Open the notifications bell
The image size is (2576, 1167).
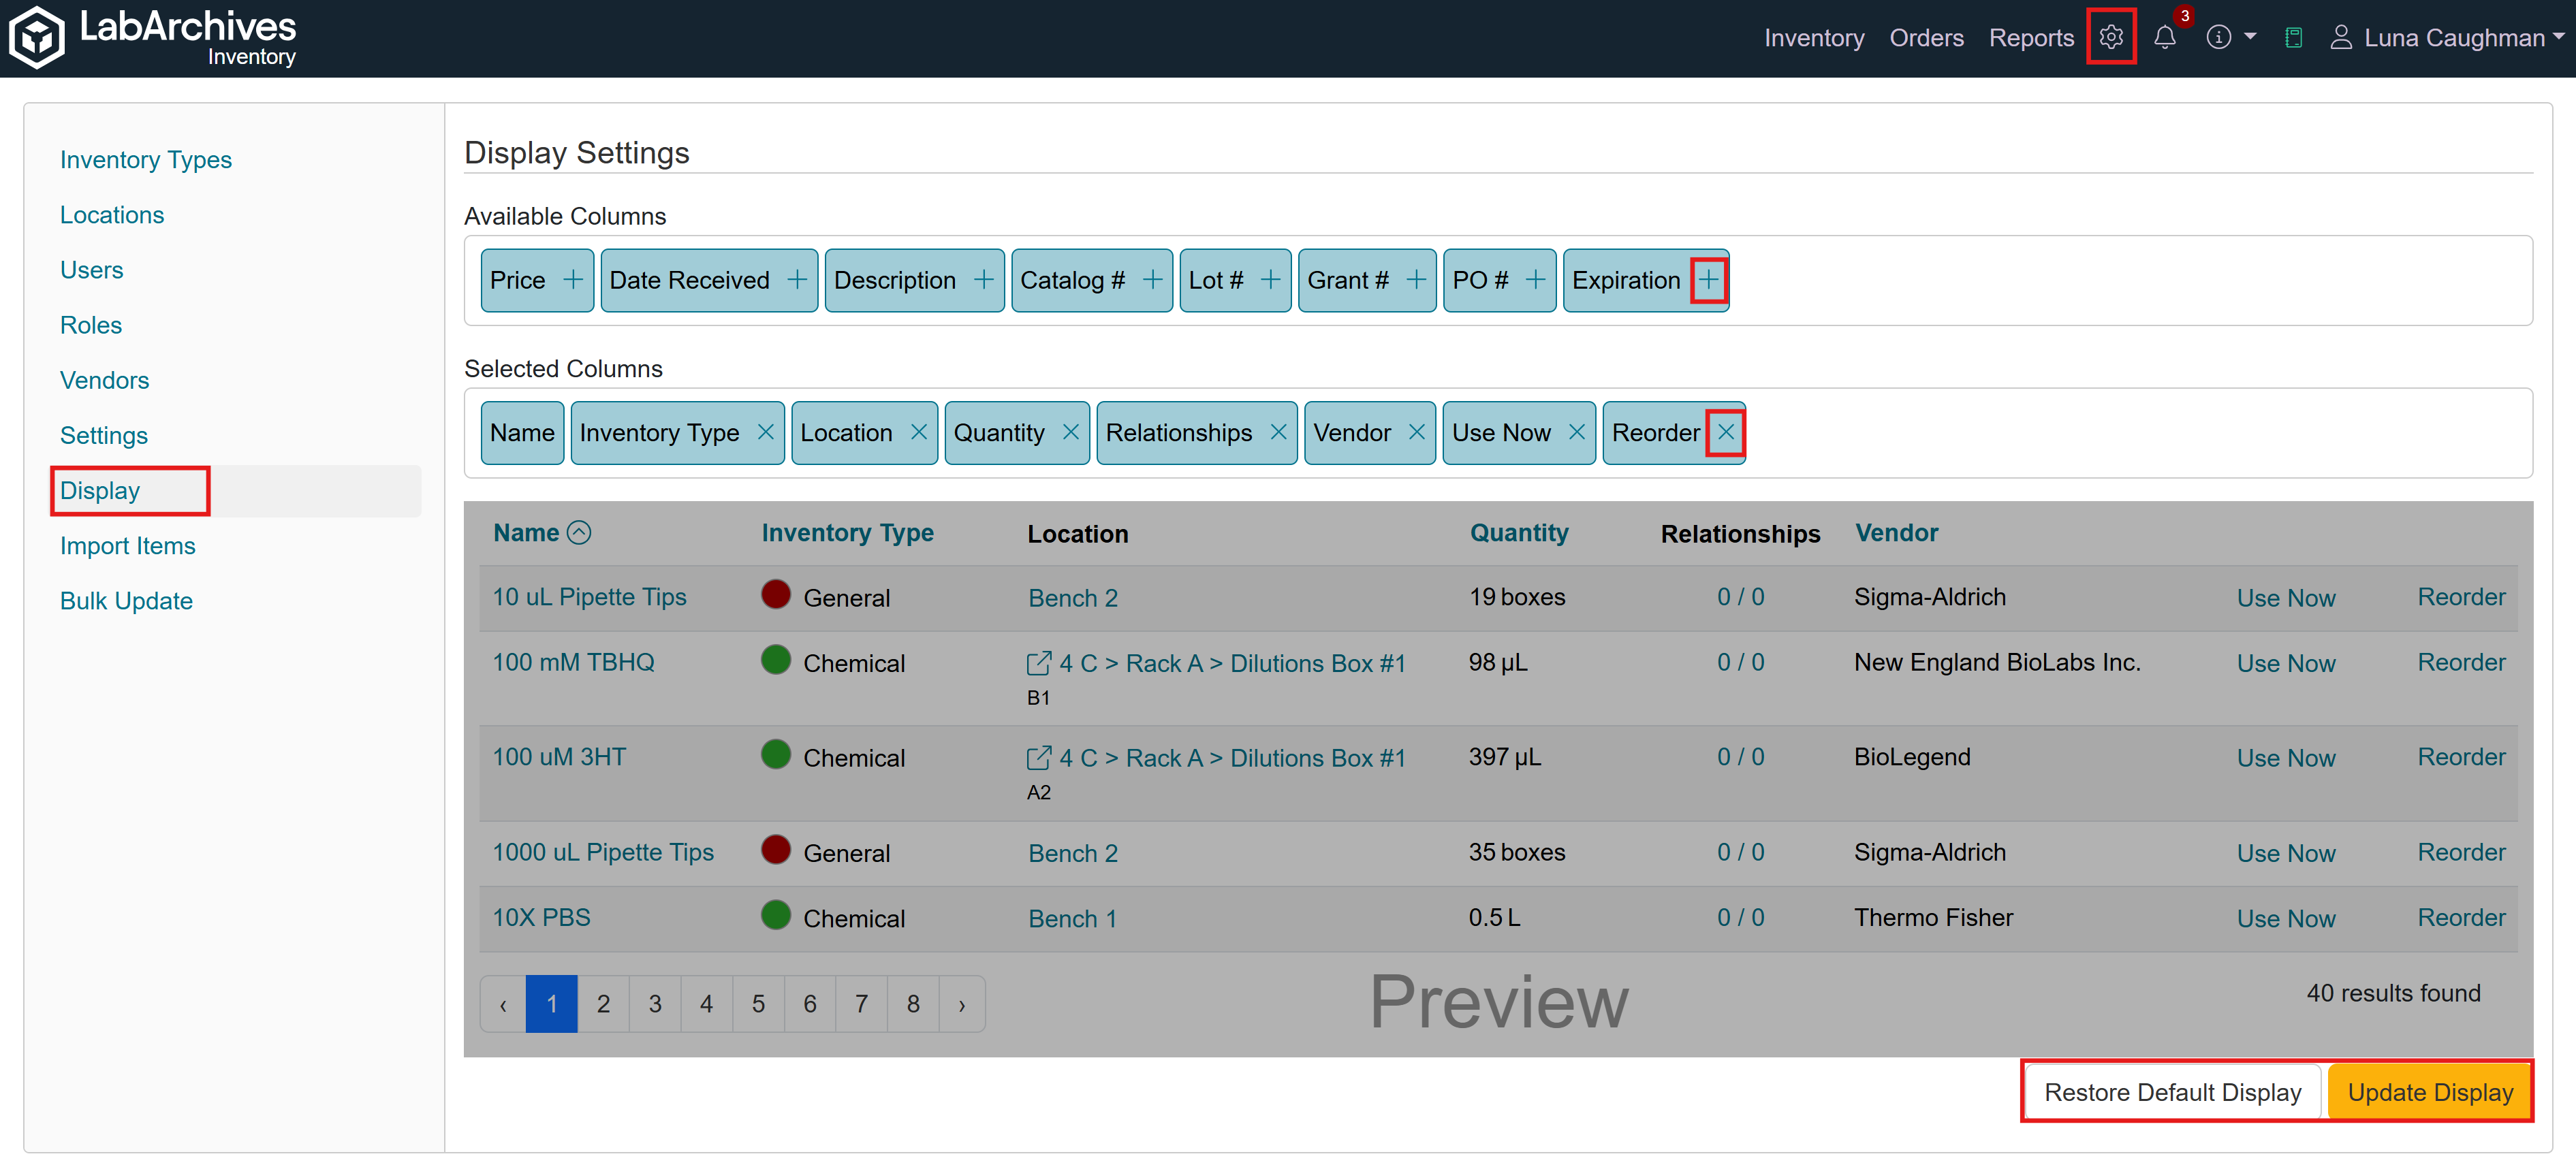(2164, 38)
